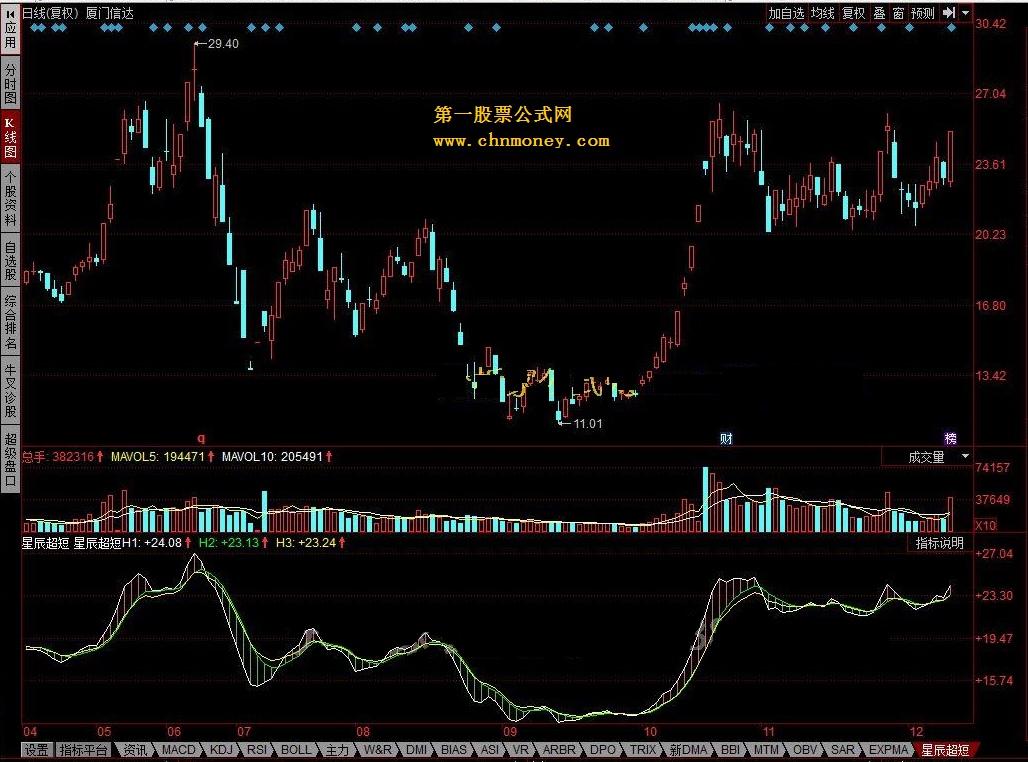Image resolution: width=1028 pixels, height=762 pixels.
Task: Click the H3: +23.24 value
Action: 306,542
